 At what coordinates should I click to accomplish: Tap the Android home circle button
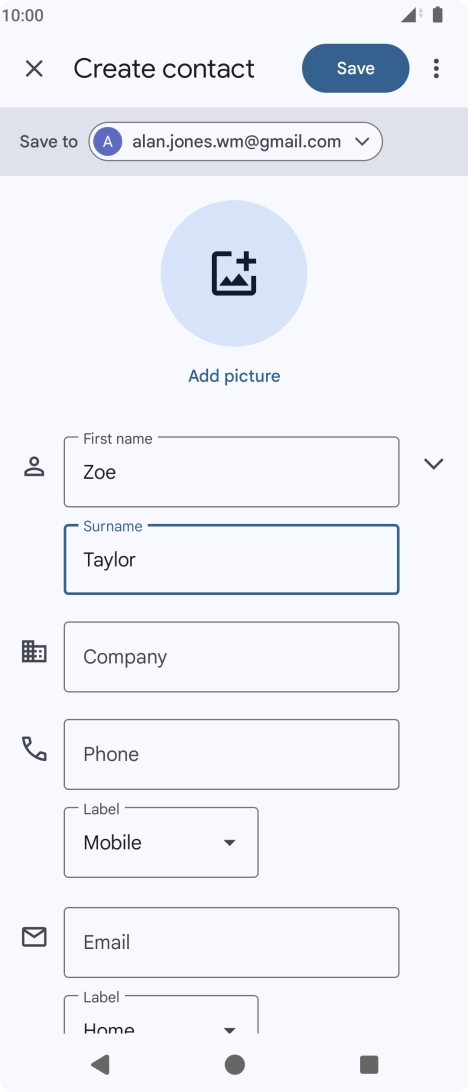point(235,1064)
